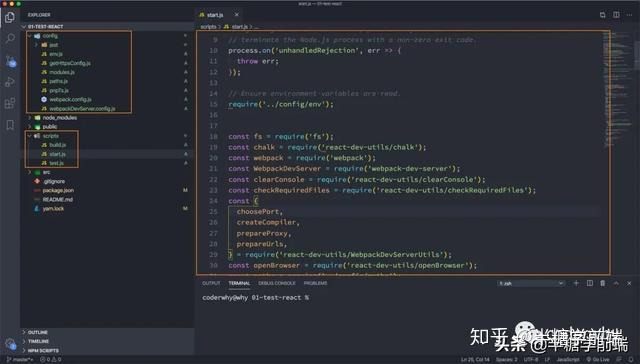This screenshot has width=640, height=364.
Task: Click the notifications bell in status bar
Action: 631,360
